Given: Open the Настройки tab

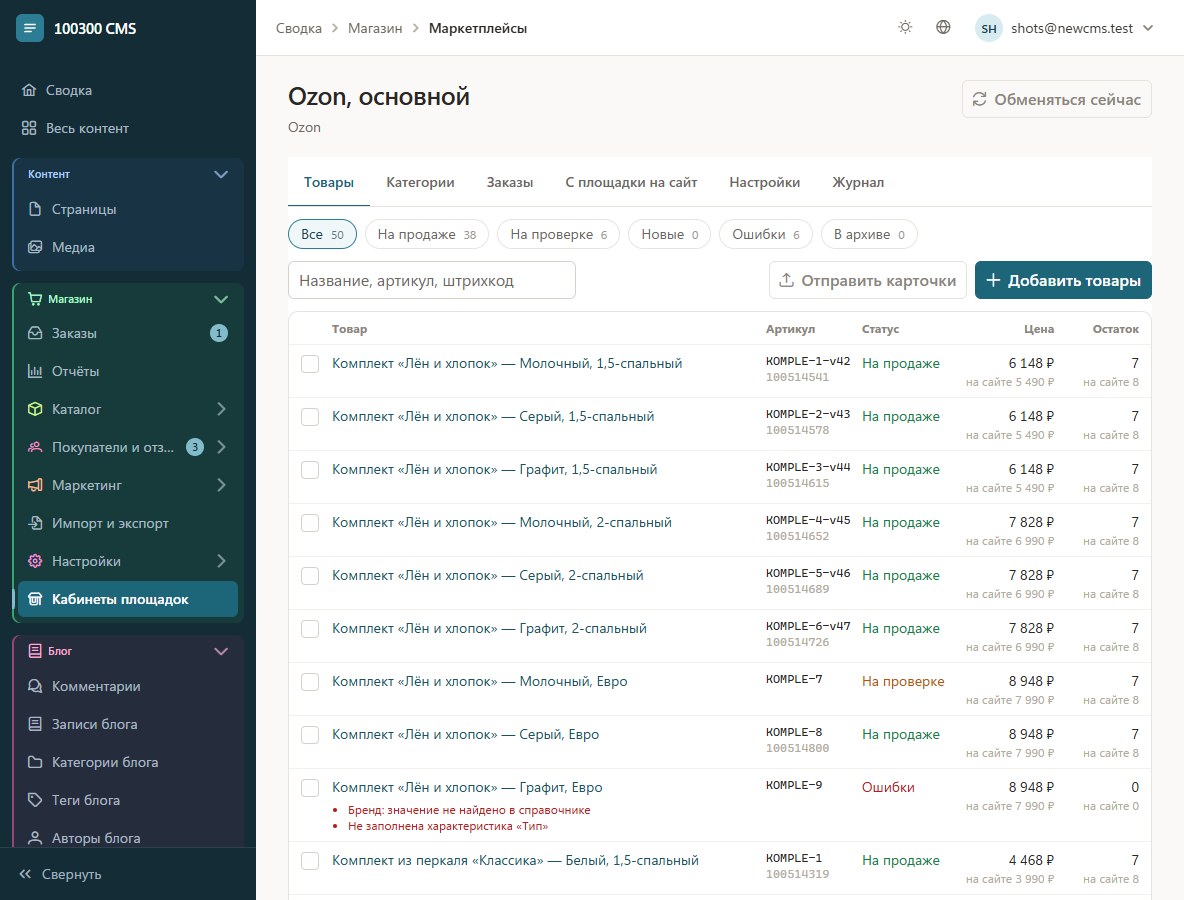Looking at the screenshot, I should click(764, 182).
